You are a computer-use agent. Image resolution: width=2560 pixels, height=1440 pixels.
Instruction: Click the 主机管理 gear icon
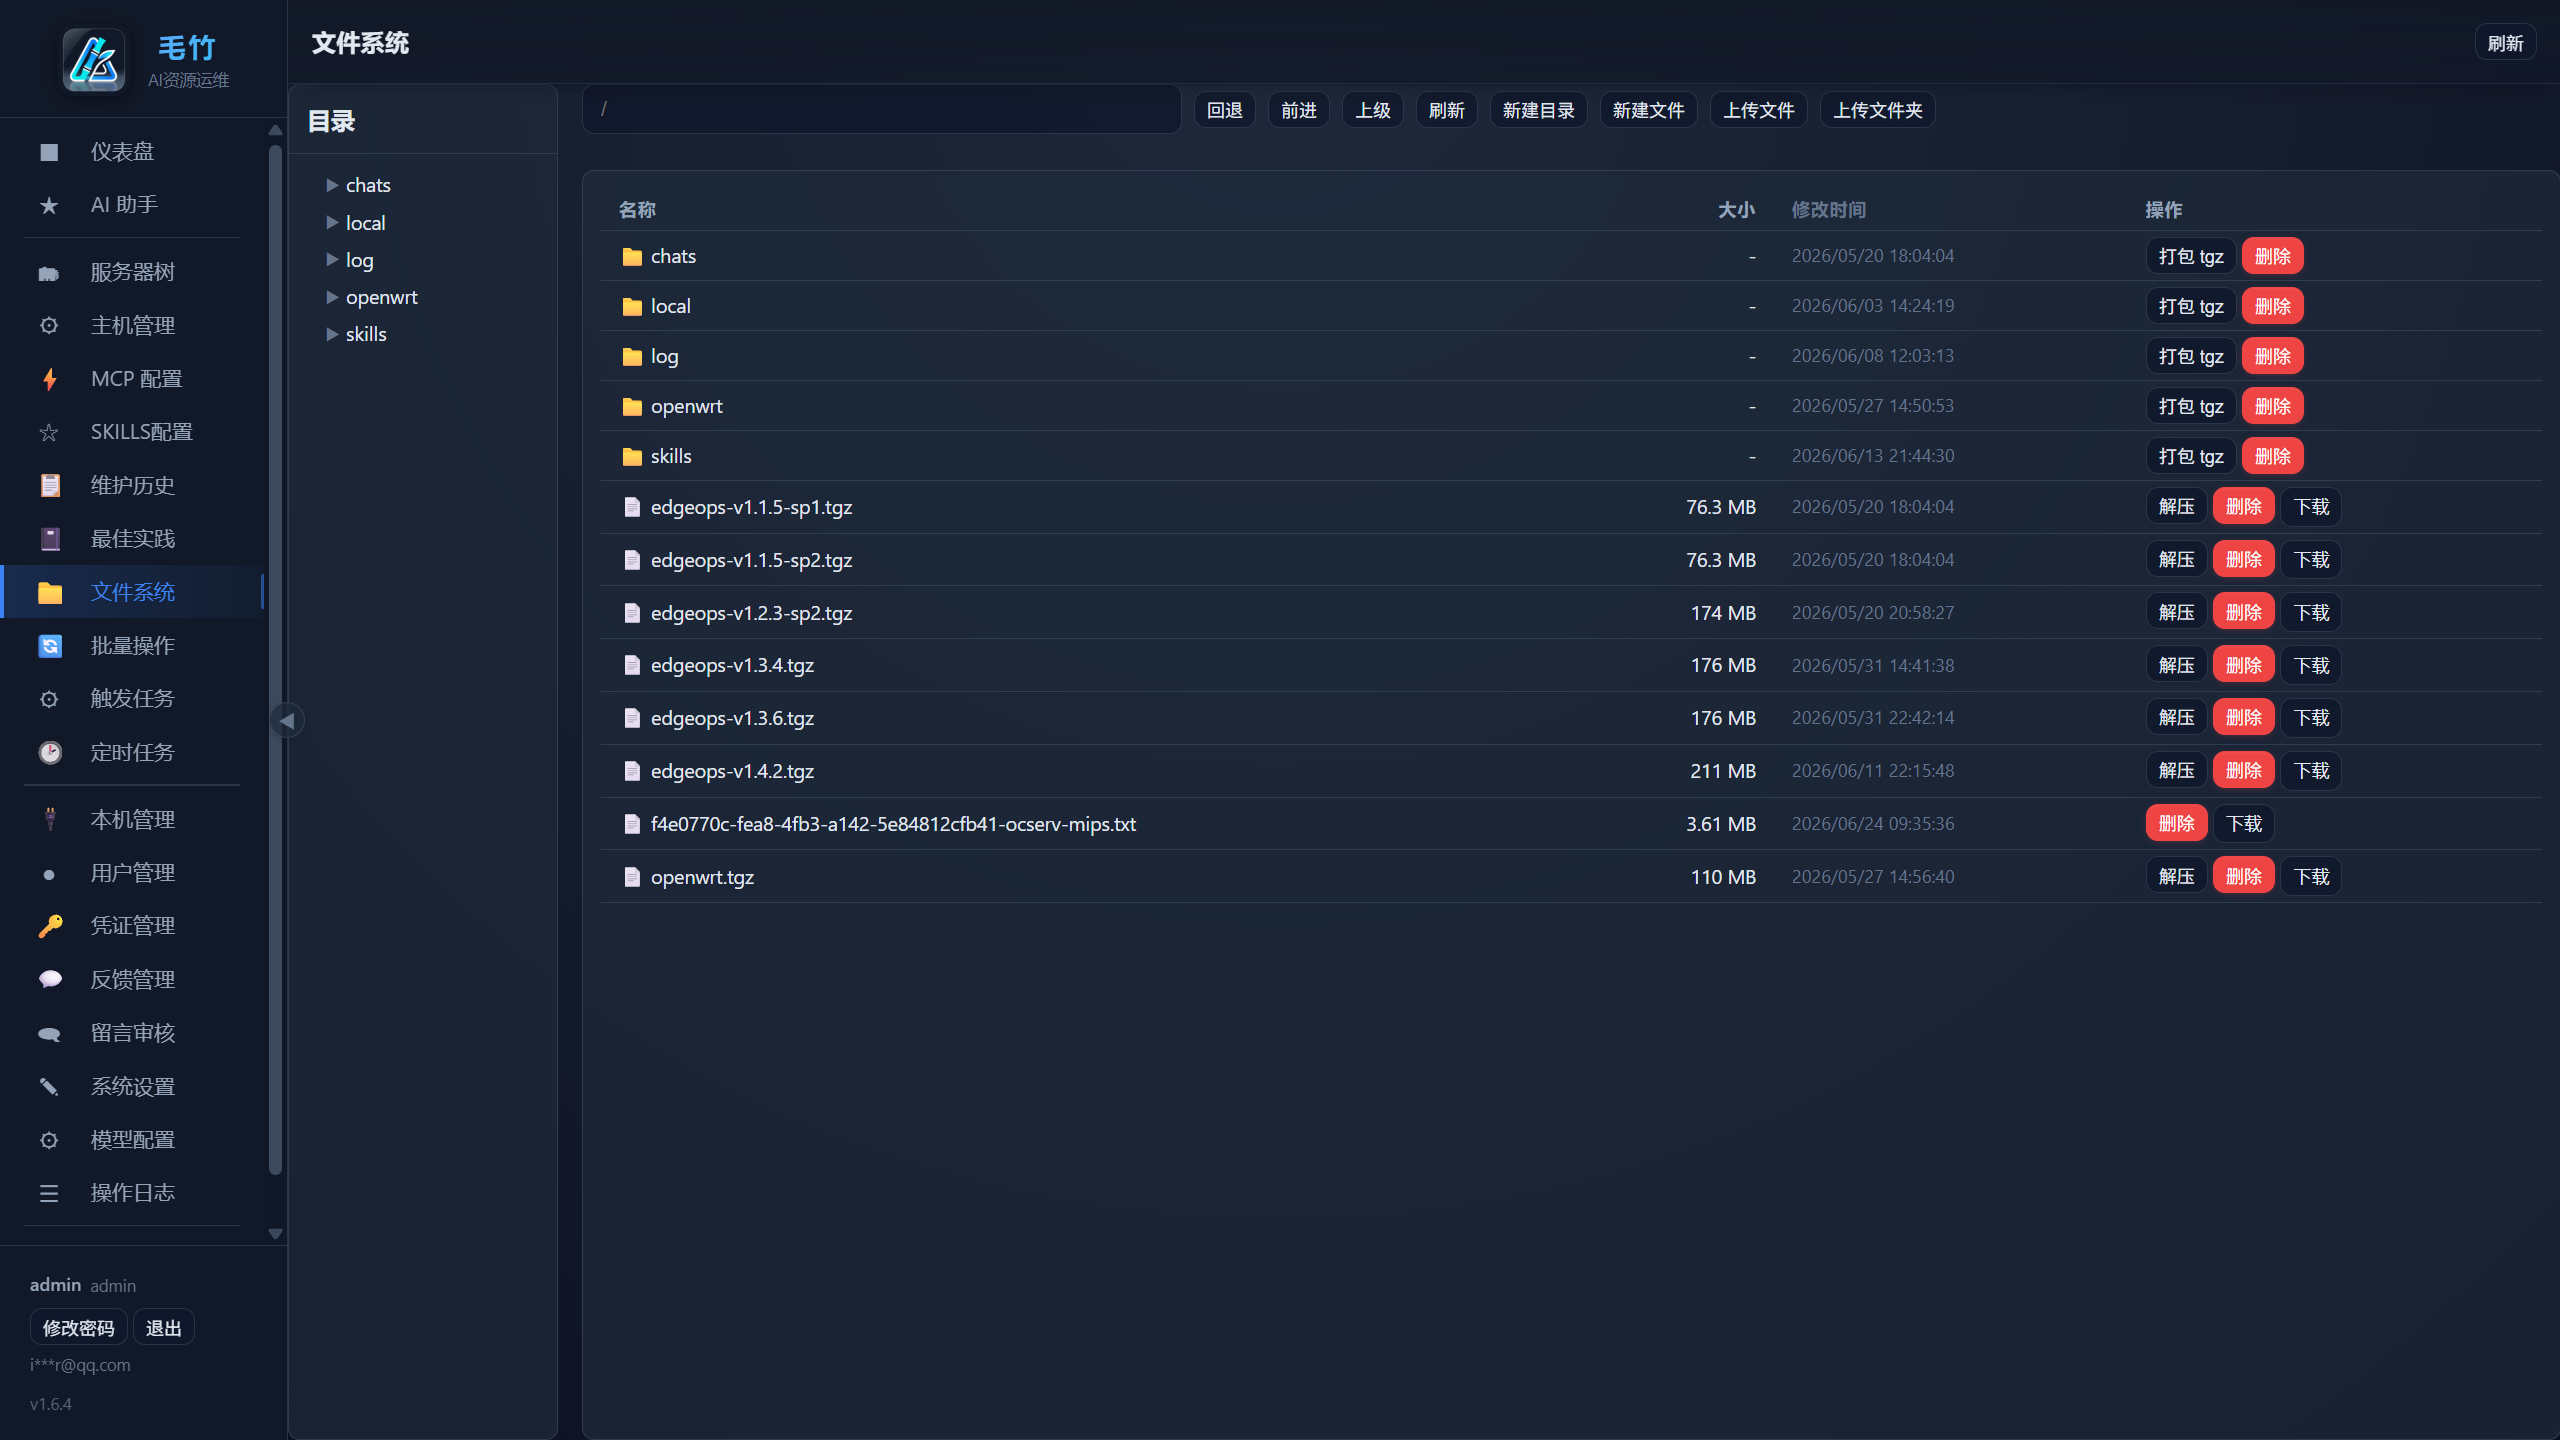pos(49,326)
